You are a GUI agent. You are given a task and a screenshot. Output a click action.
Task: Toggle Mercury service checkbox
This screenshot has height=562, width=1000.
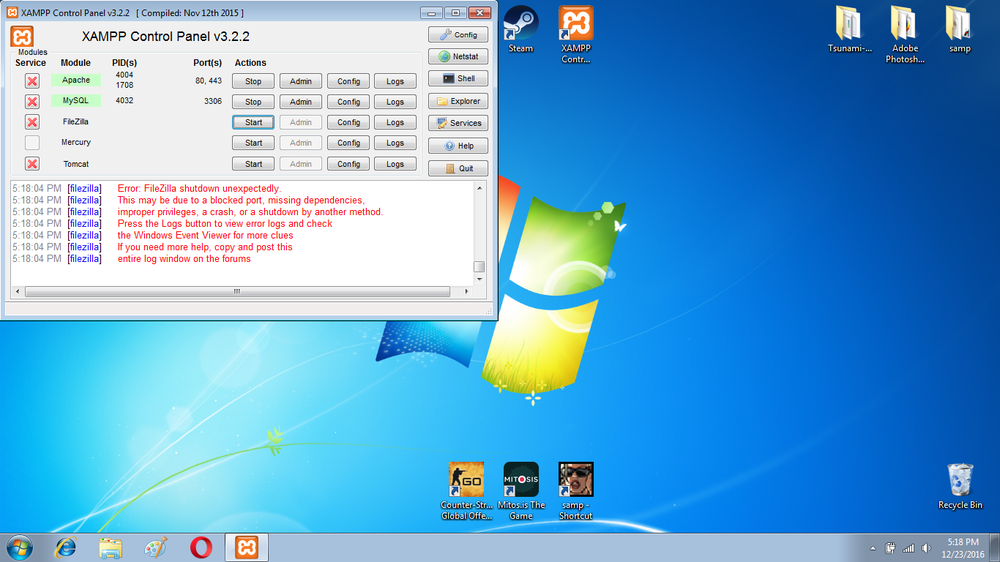coord(32,142)
